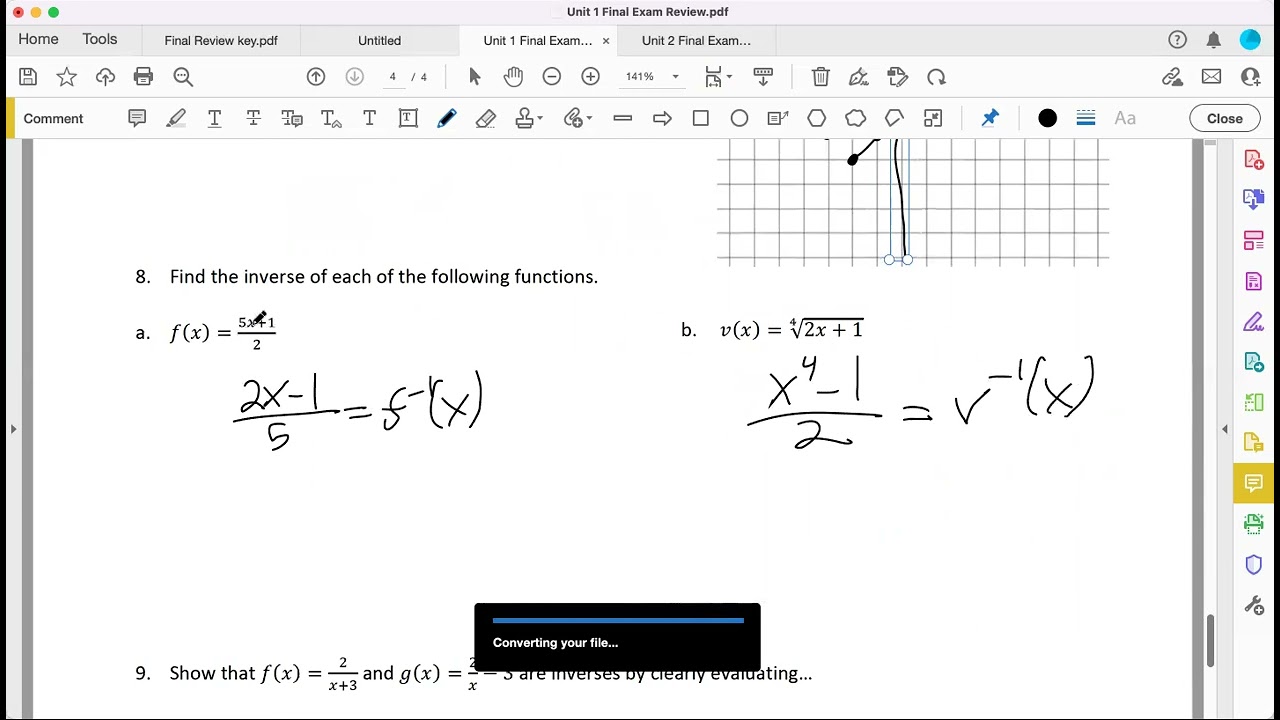Zoom out of the page
Image resolution: width=1280 pixels, height=720 pixels.
point(552,77)
